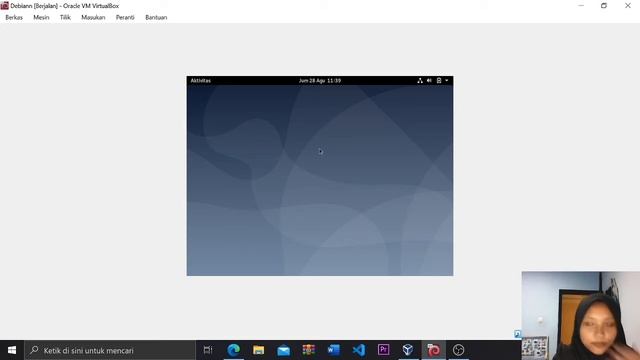Click the webcam overlay video thumbnail
Viewport: 640px width, 360px height.
tap(580, 316)
